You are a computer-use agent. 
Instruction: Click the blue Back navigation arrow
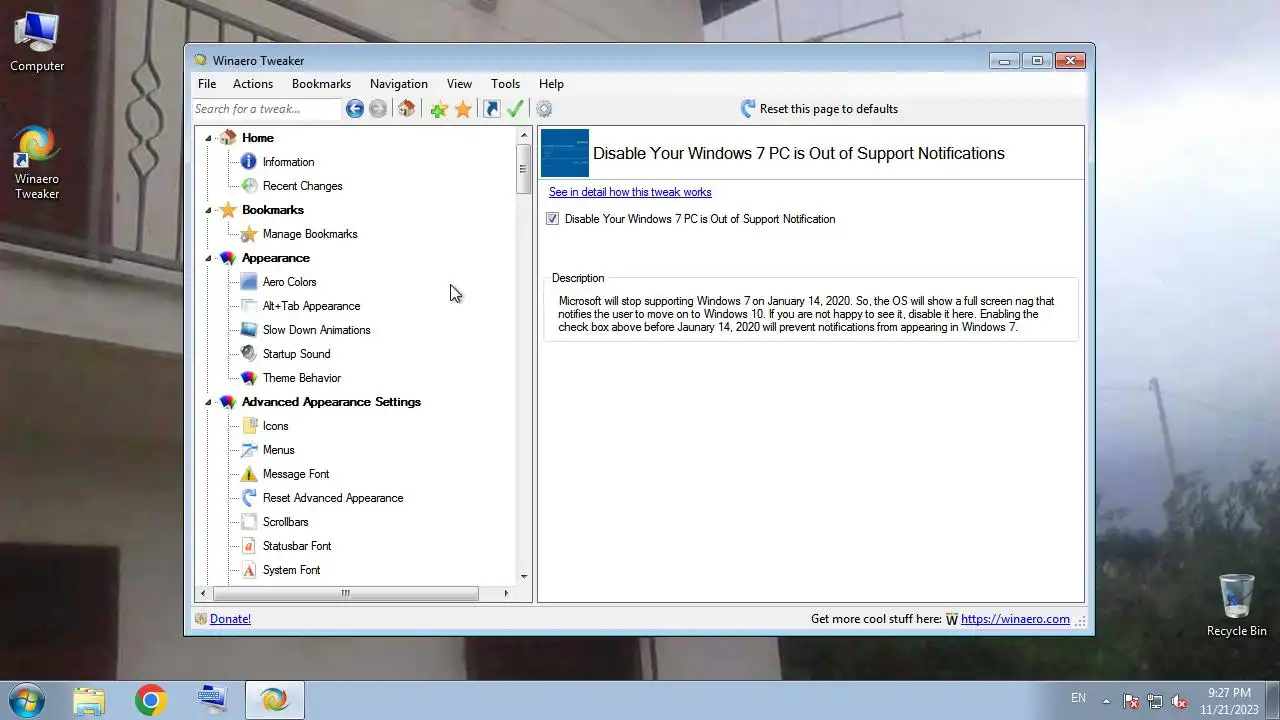[355, 109]
